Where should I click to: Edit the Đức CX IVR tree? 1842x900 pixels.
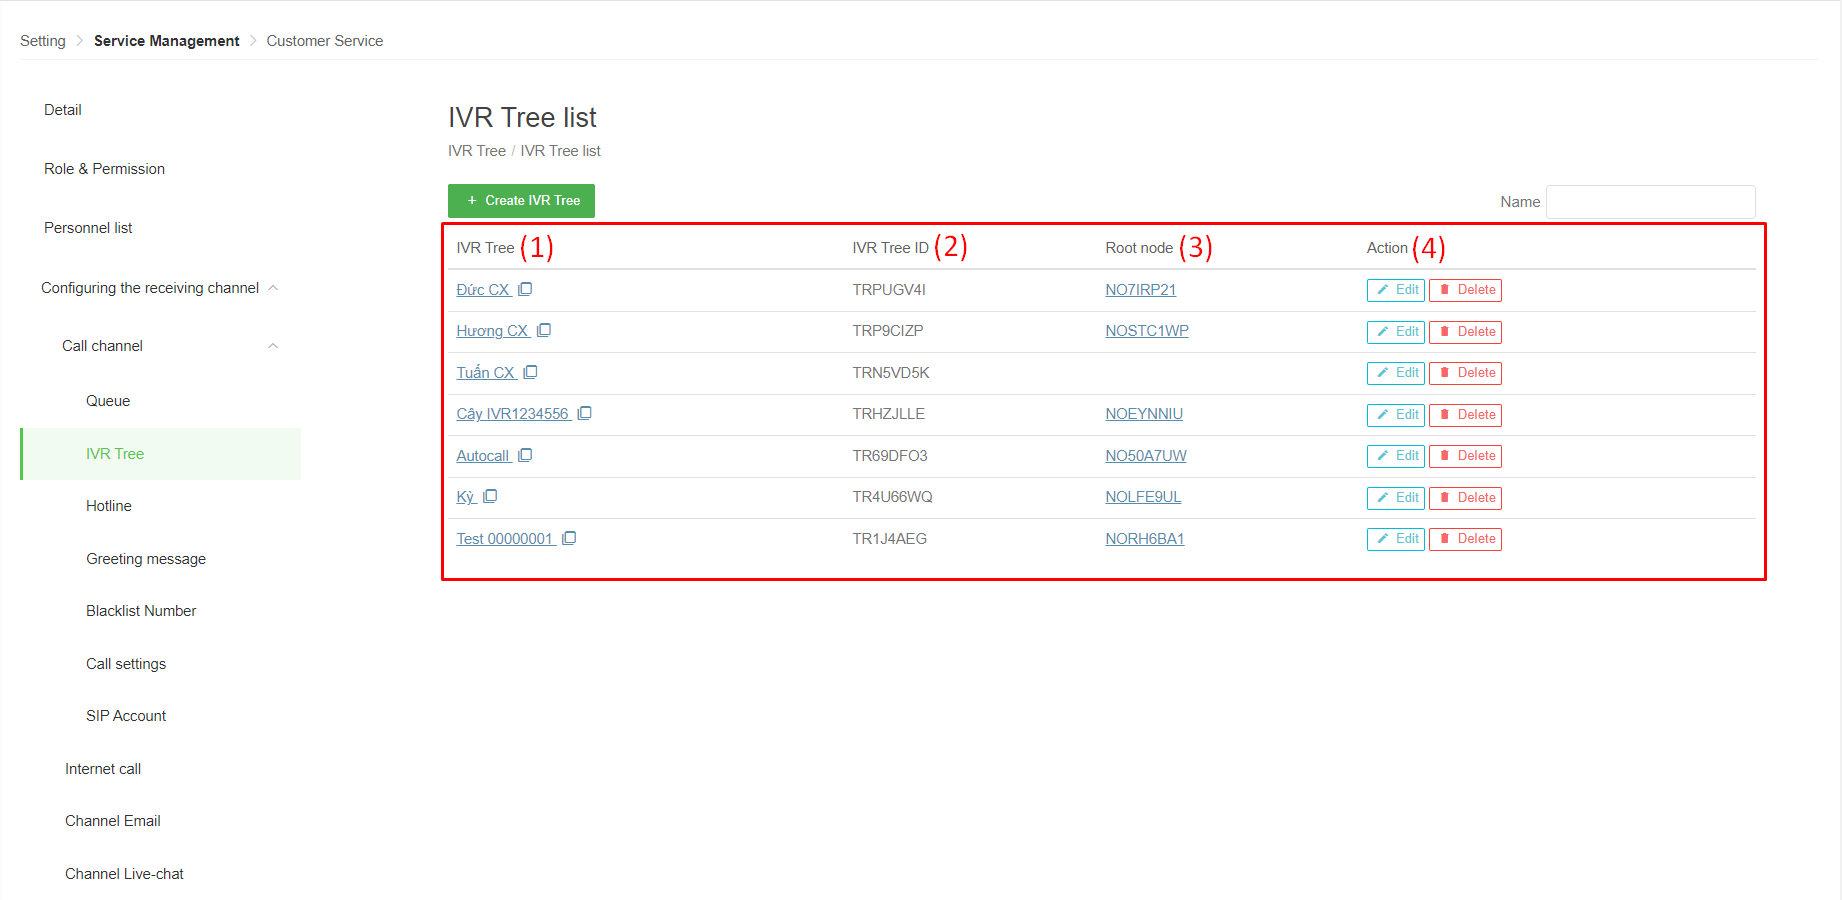pos(1395,290)
